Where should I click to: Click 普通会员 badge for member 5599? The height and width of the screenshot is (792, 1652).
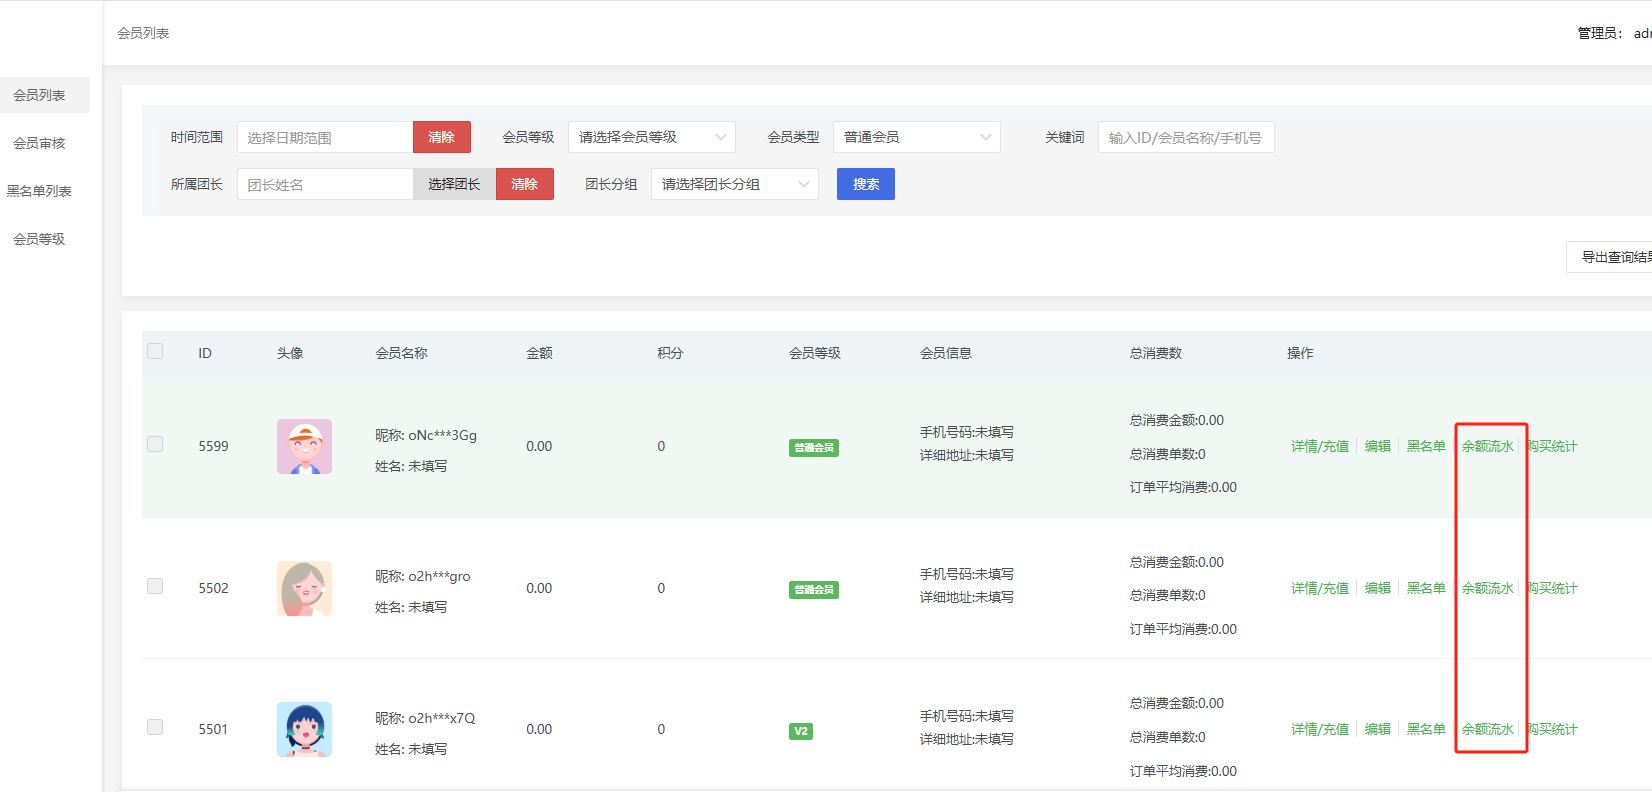pos(813,448)
